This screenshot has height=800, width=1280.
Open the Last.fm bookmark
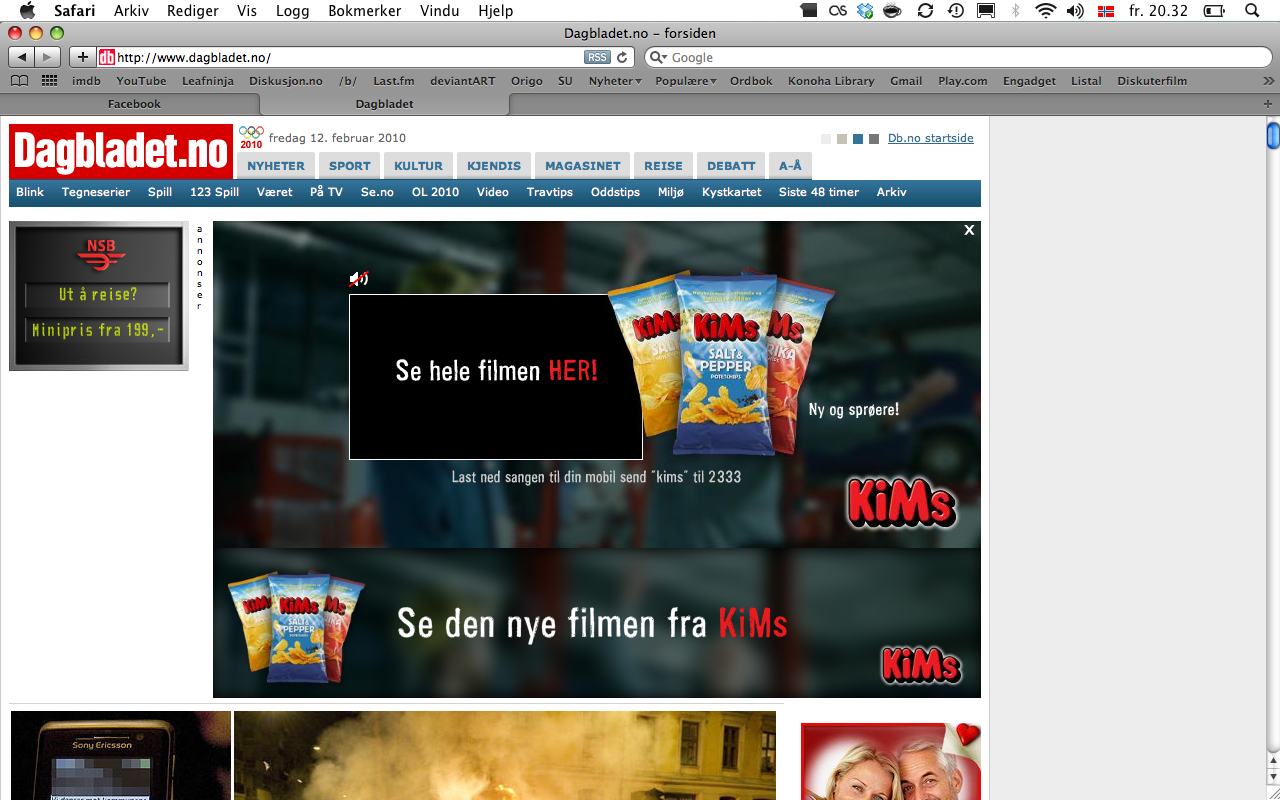tap(393, 81)
